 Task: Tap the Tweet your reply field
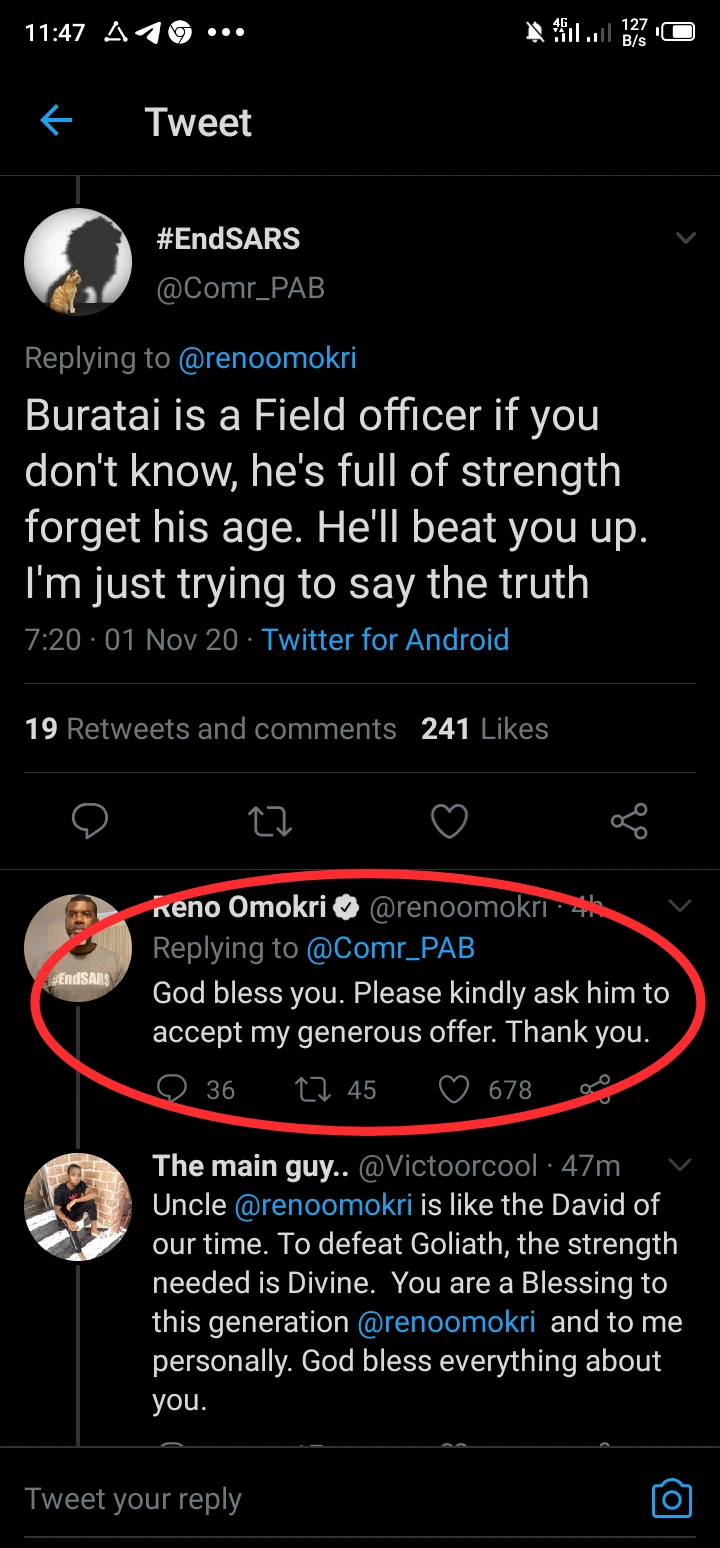pyautogui.click(x=300, y=1498)
